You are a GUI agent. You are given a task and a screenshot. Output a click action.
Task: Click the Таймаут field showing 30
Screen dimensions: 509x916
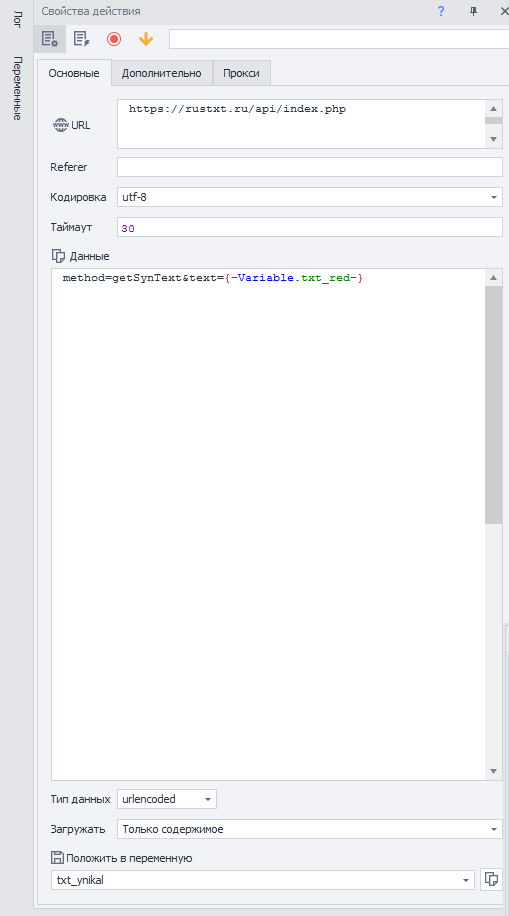310,228
